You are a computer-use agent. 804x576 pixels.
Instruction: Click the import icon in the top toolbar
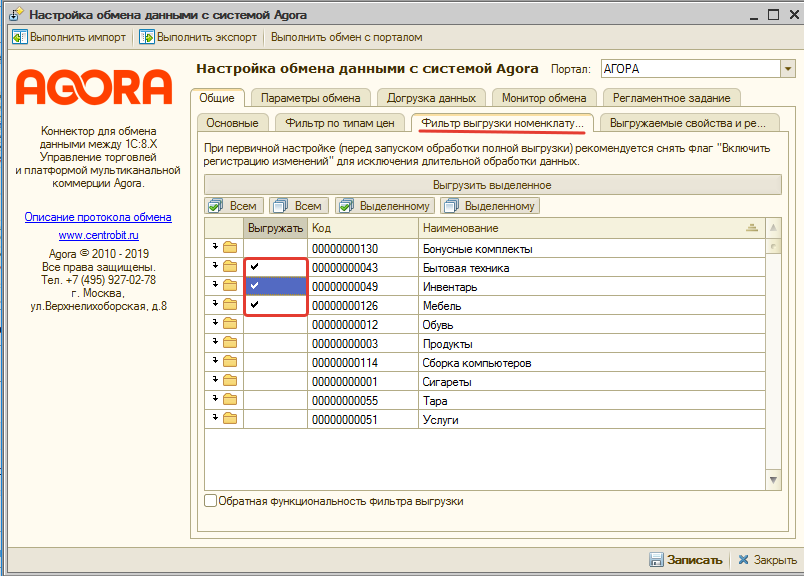click(x=19, y=37)
